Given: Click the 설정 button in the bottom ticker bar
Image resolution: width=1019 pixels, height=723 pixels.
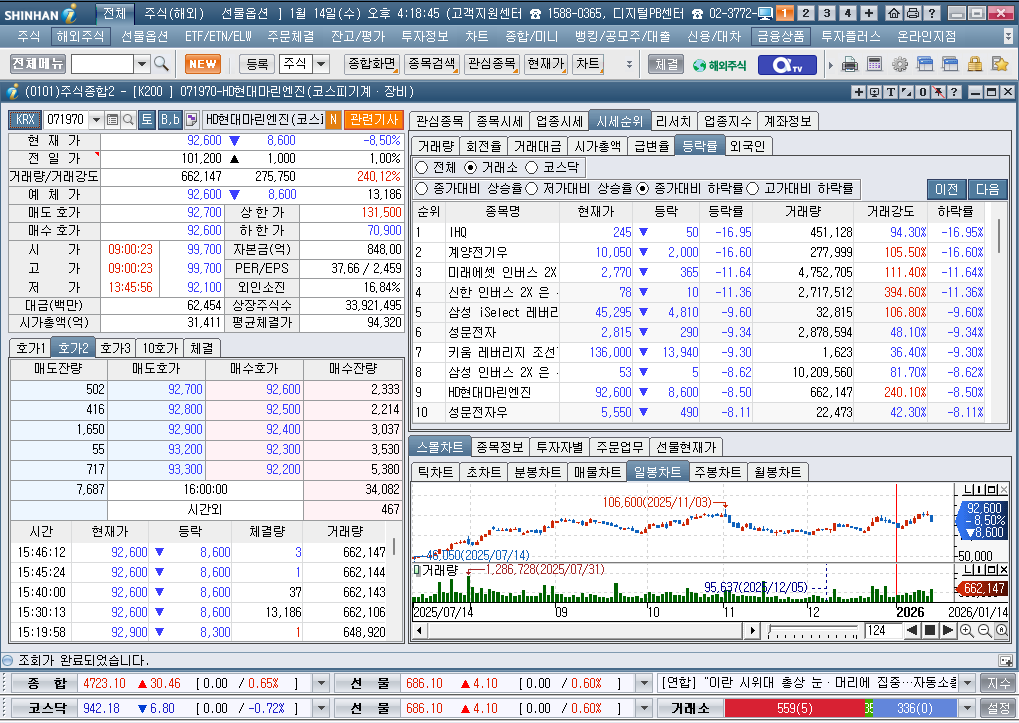Looking at the screenshot, I should (998, 708).
